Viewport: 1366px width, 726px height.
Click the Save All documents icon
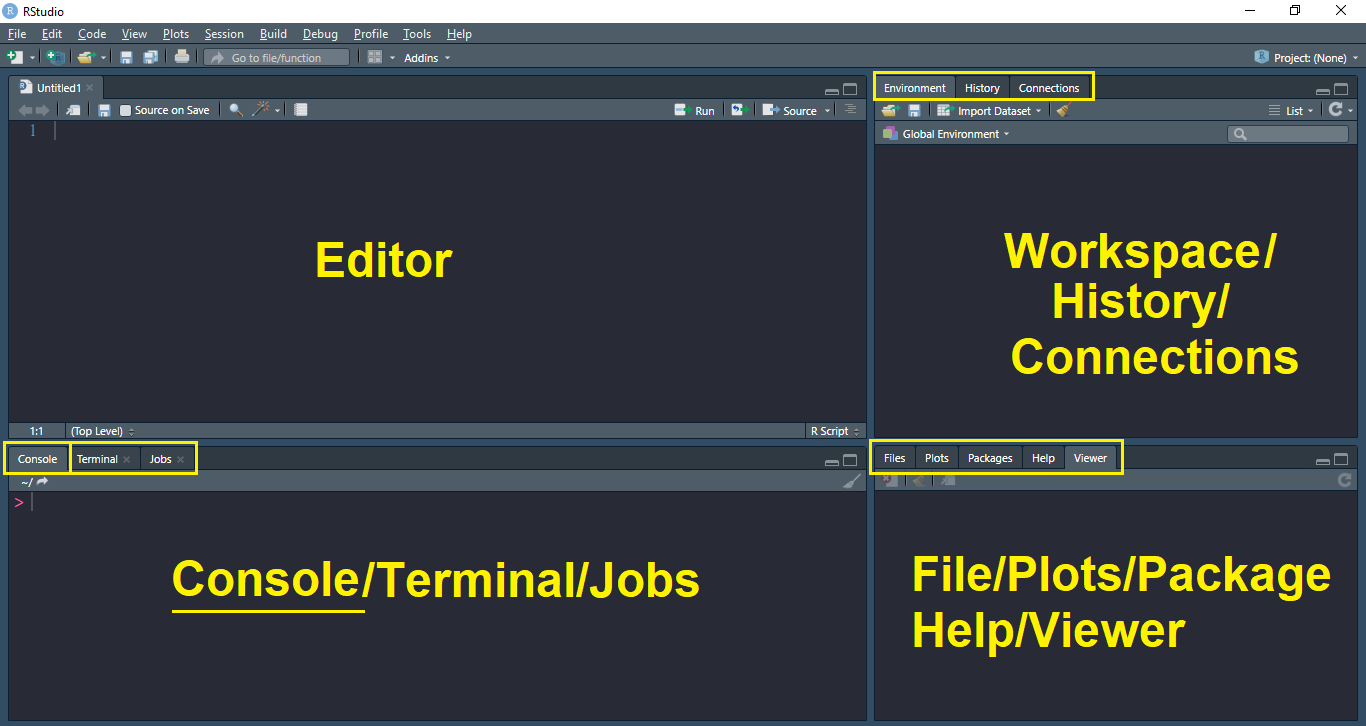(x=150, y=57)
